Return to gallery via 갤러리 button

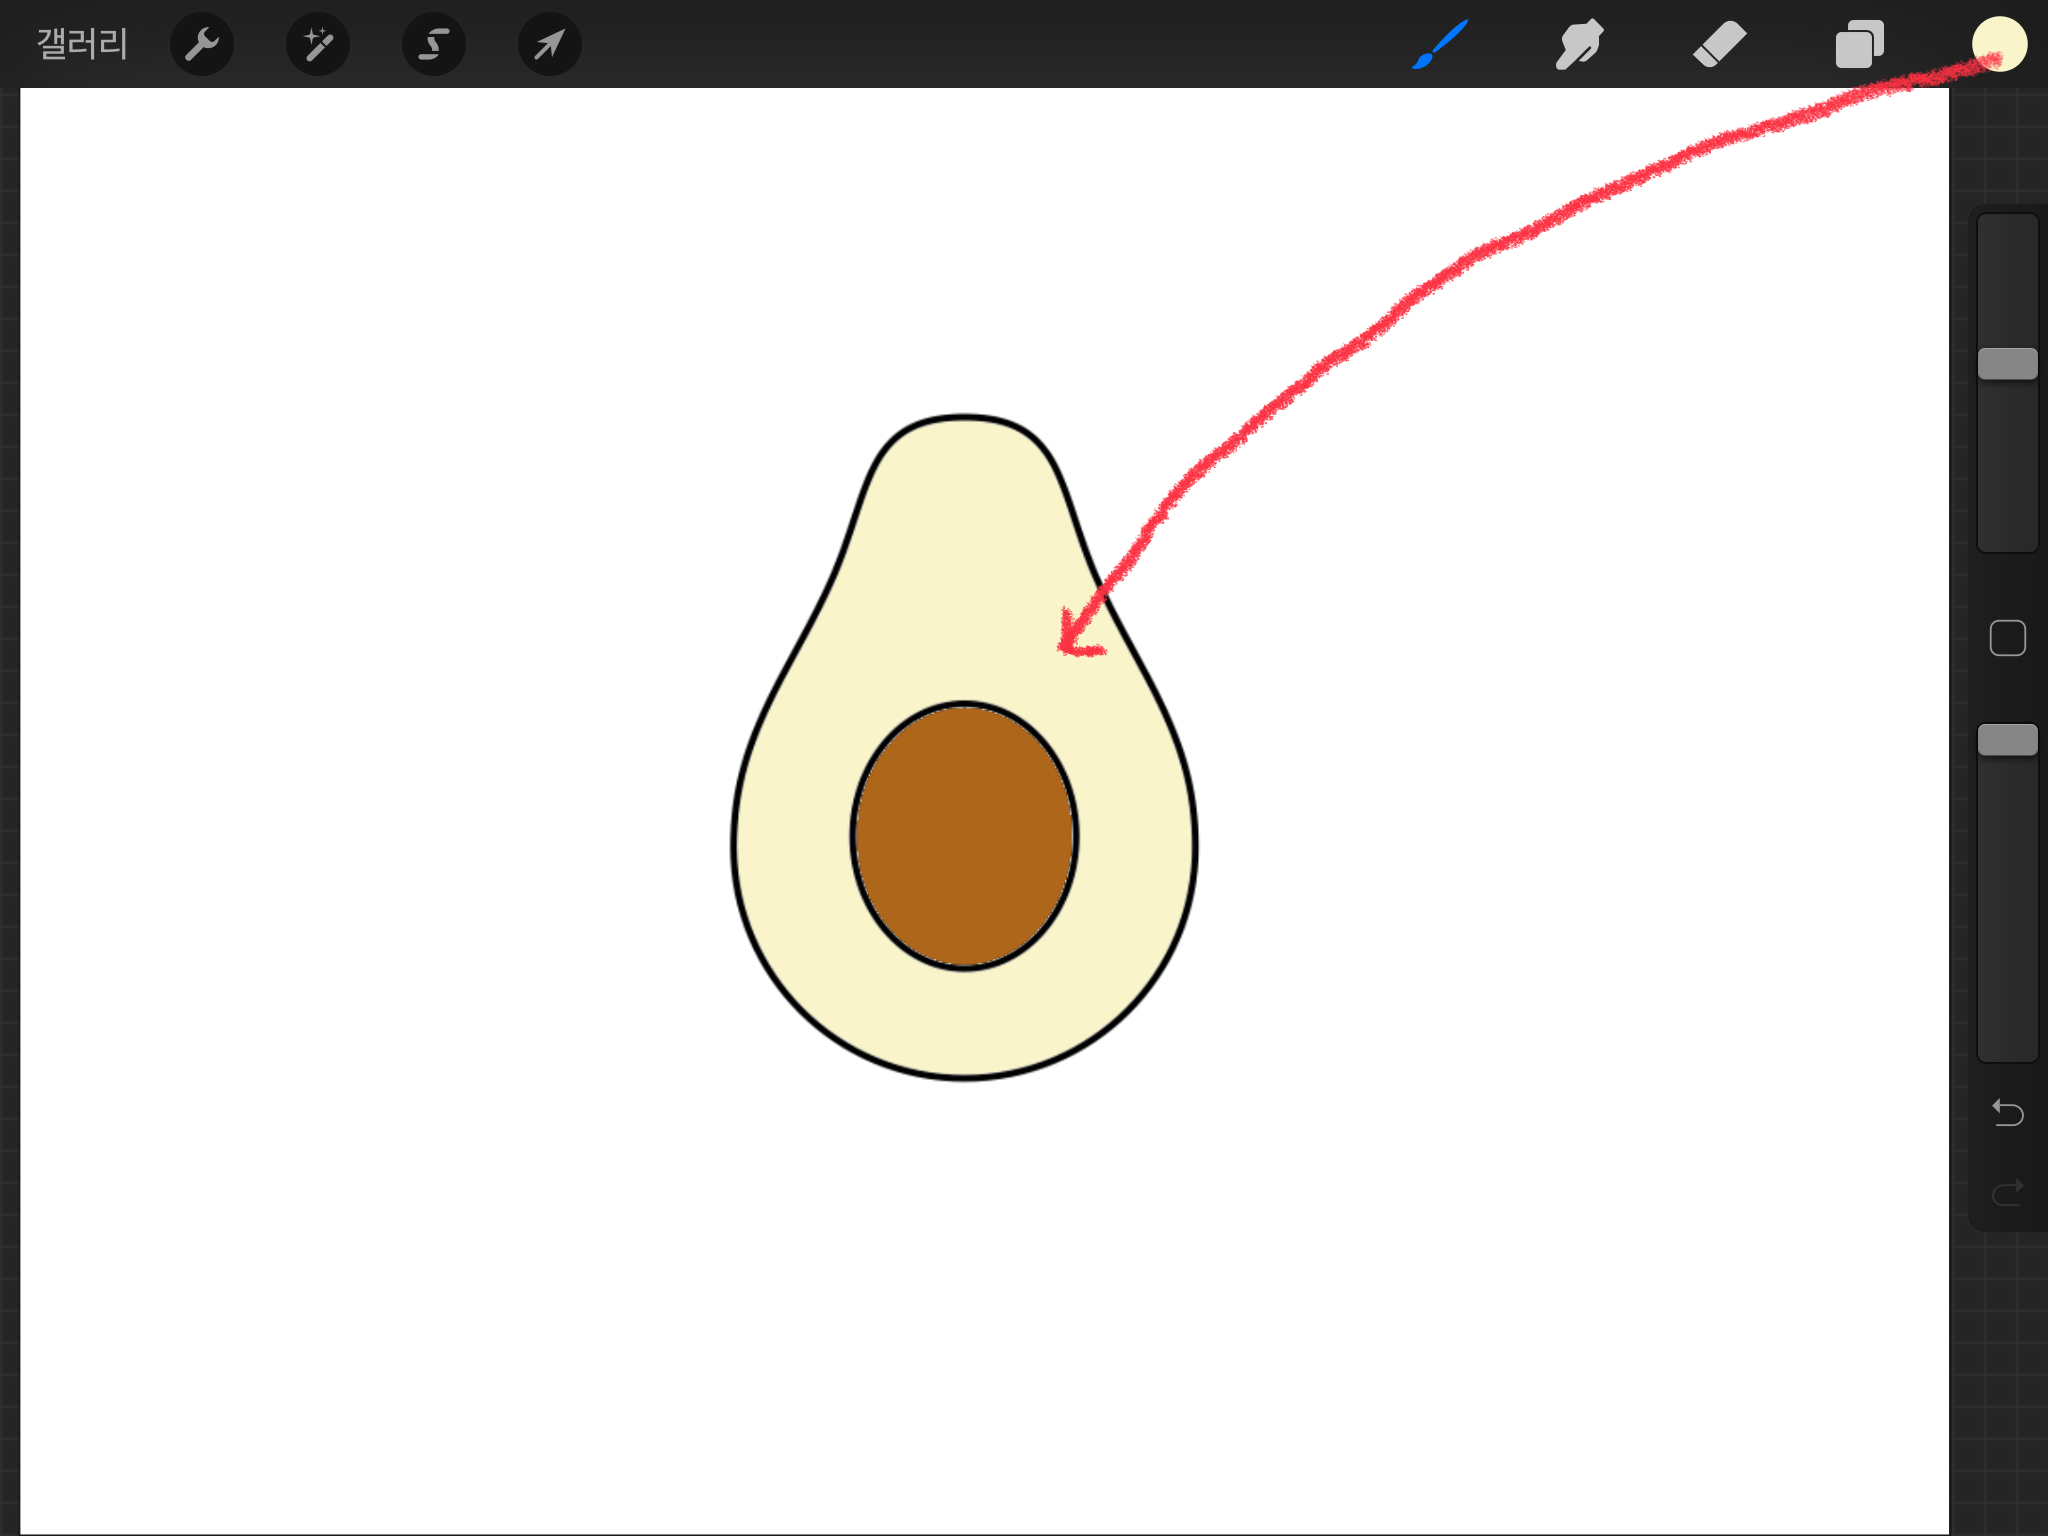pos(82,44)
